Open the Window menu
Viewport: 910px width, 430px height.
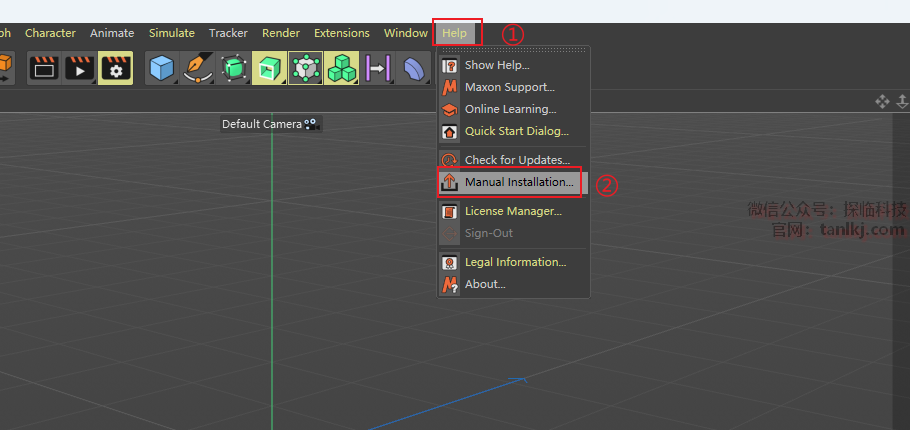click(405, 33)
